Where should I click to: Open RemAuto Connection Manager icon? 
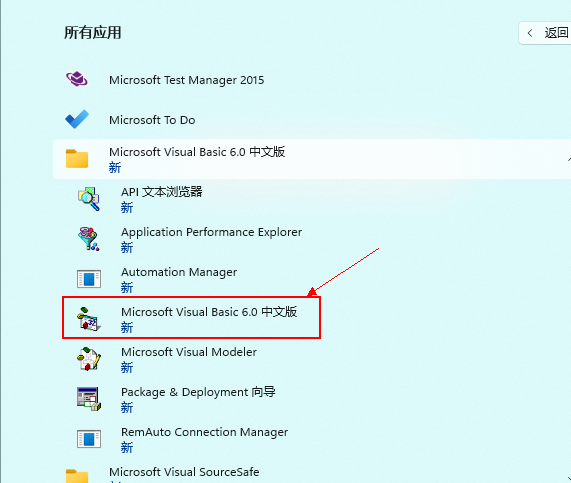89,439
